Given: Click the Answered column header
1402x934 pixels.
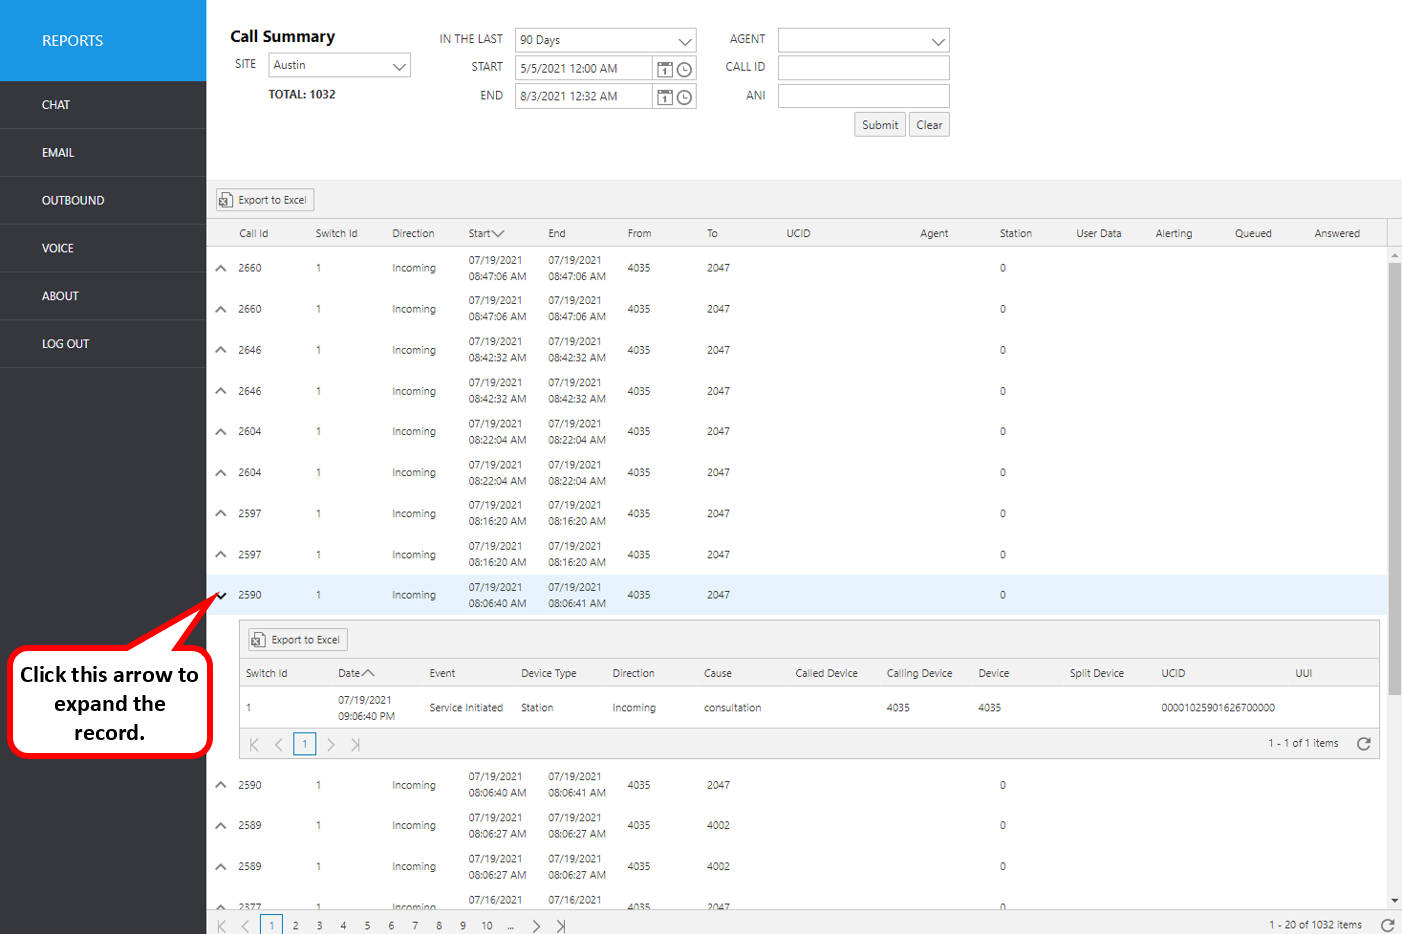Looking at the screenshot, I should pos(1337,234).
